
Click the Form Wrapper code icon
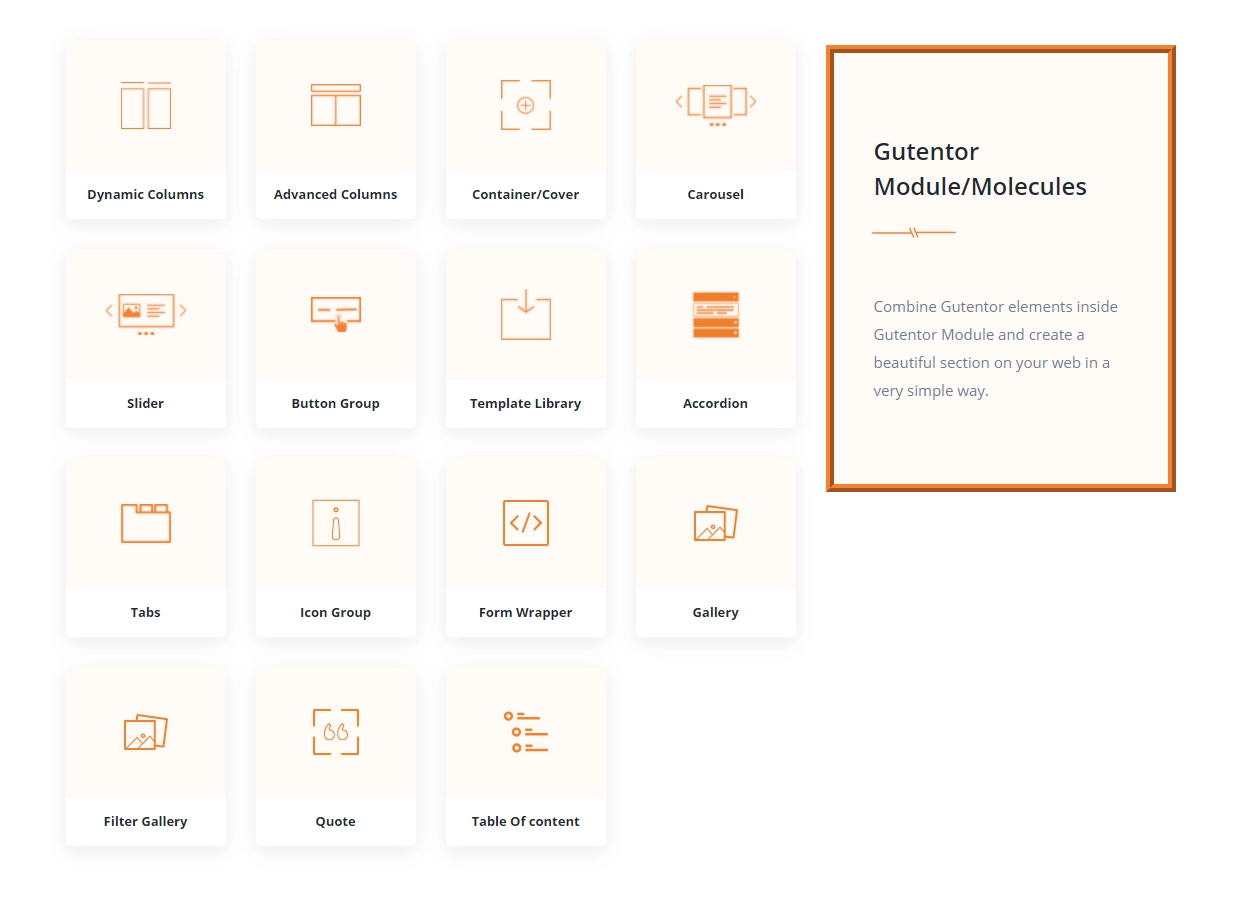pyautogui.click(x=526, y=523)
